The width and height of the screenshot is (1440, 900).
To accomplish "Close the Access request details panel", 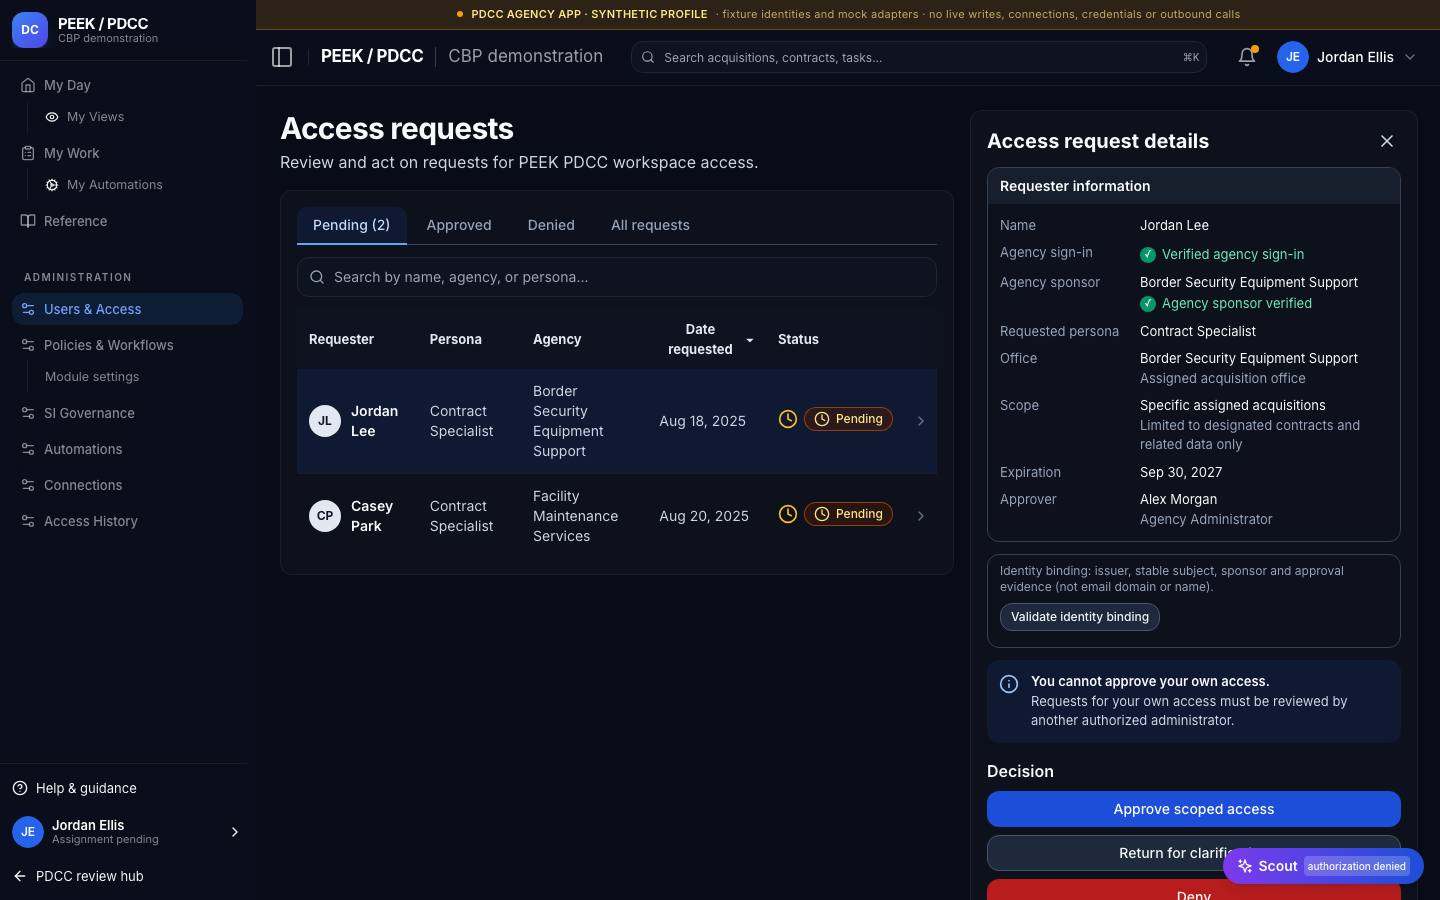I will point(1387,141).
